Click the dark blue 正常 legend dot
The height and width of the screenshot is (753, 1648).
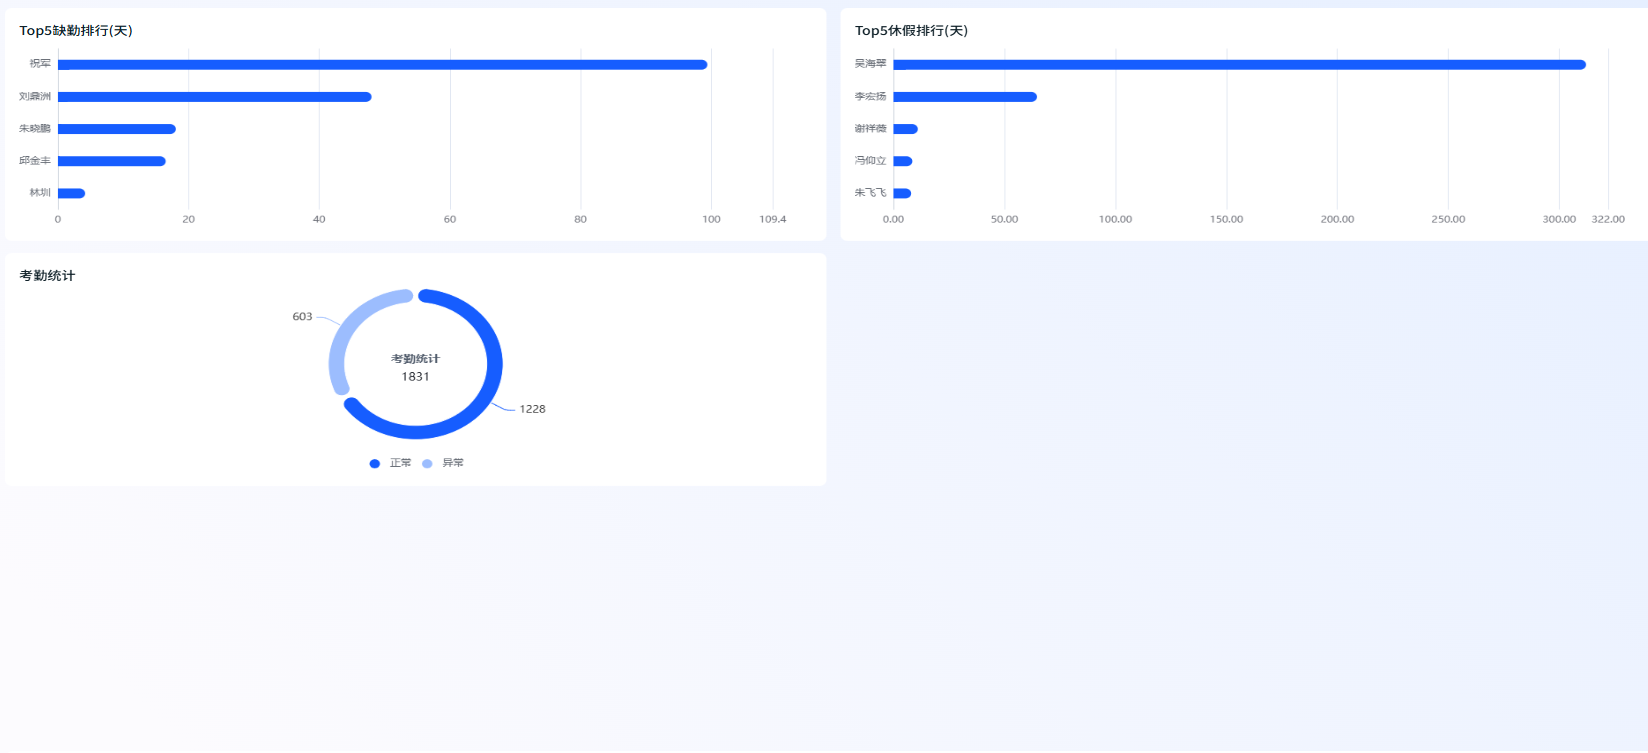coord(375,463)
